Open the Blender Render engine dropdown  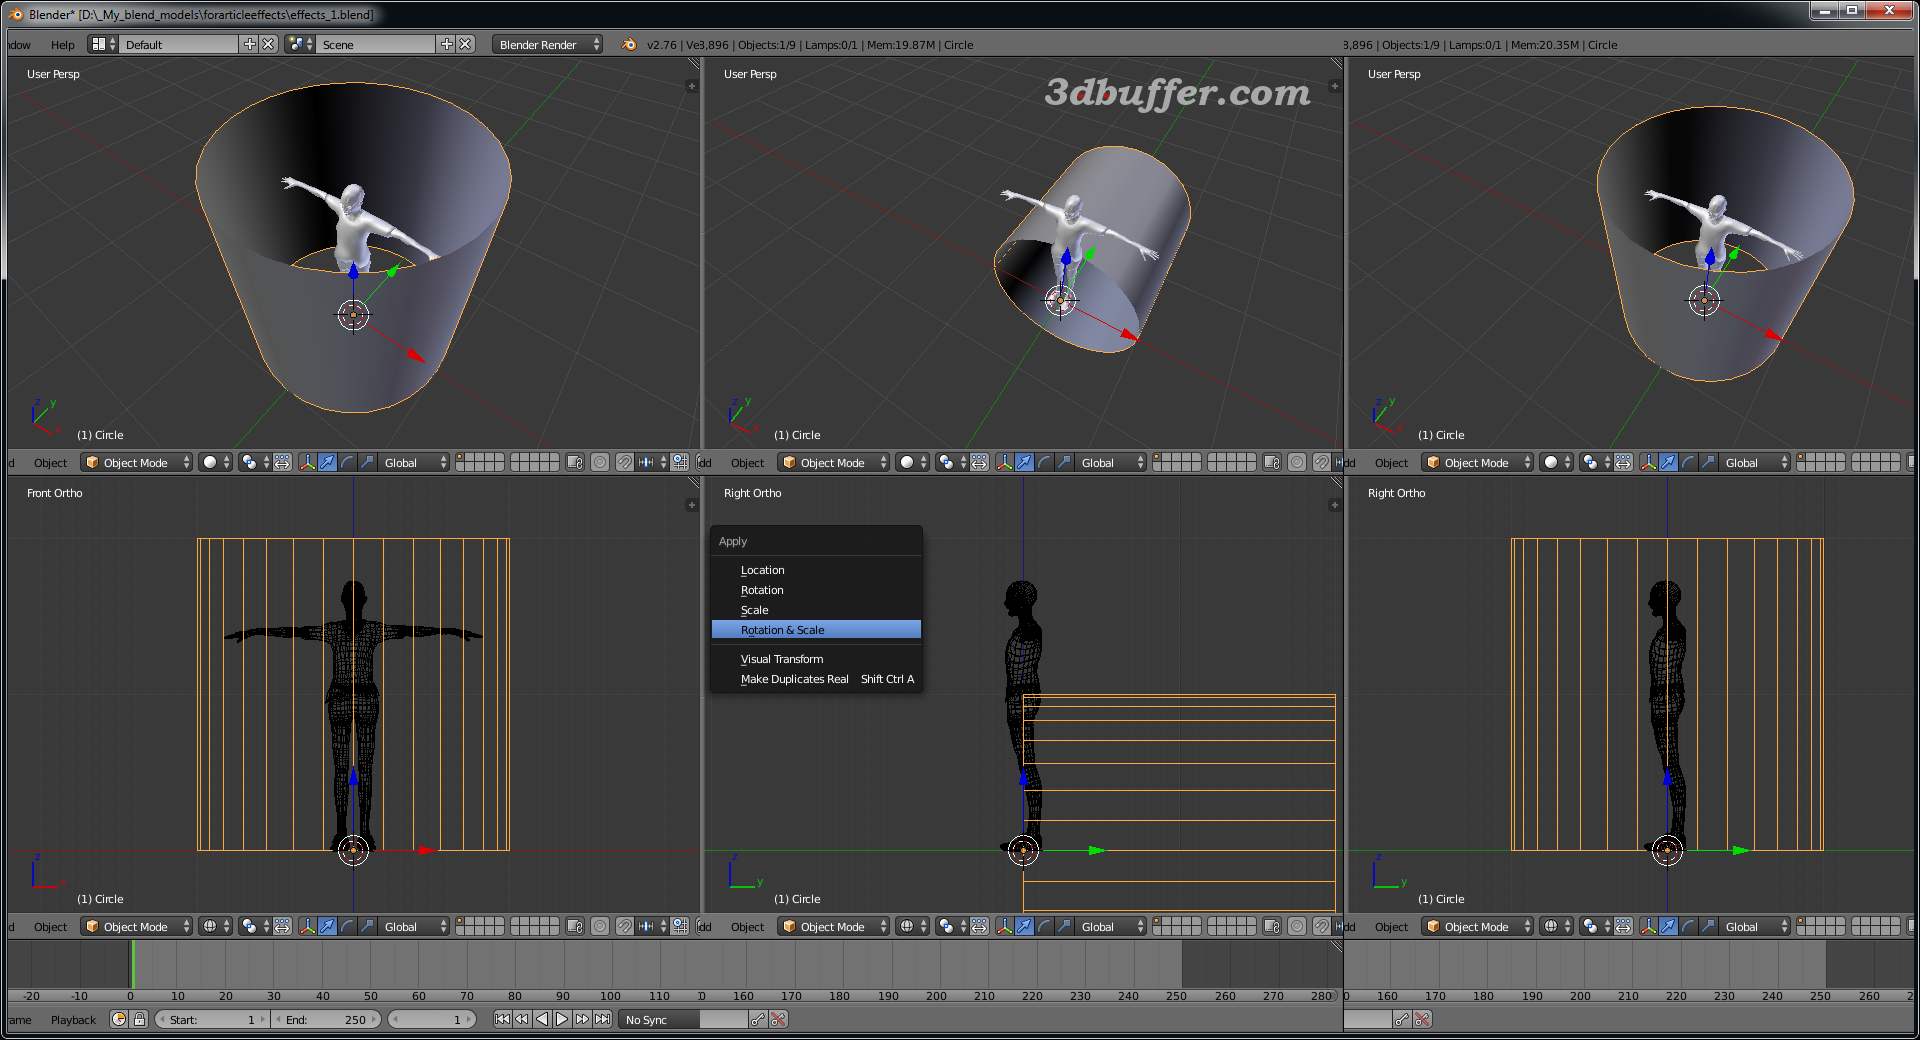click(547, 45)
